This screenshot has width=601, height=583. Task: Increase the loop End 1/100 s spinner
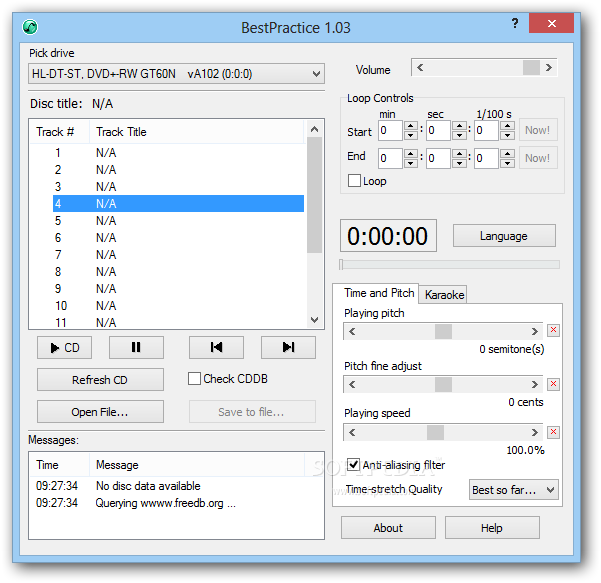[x=507, y=154]
